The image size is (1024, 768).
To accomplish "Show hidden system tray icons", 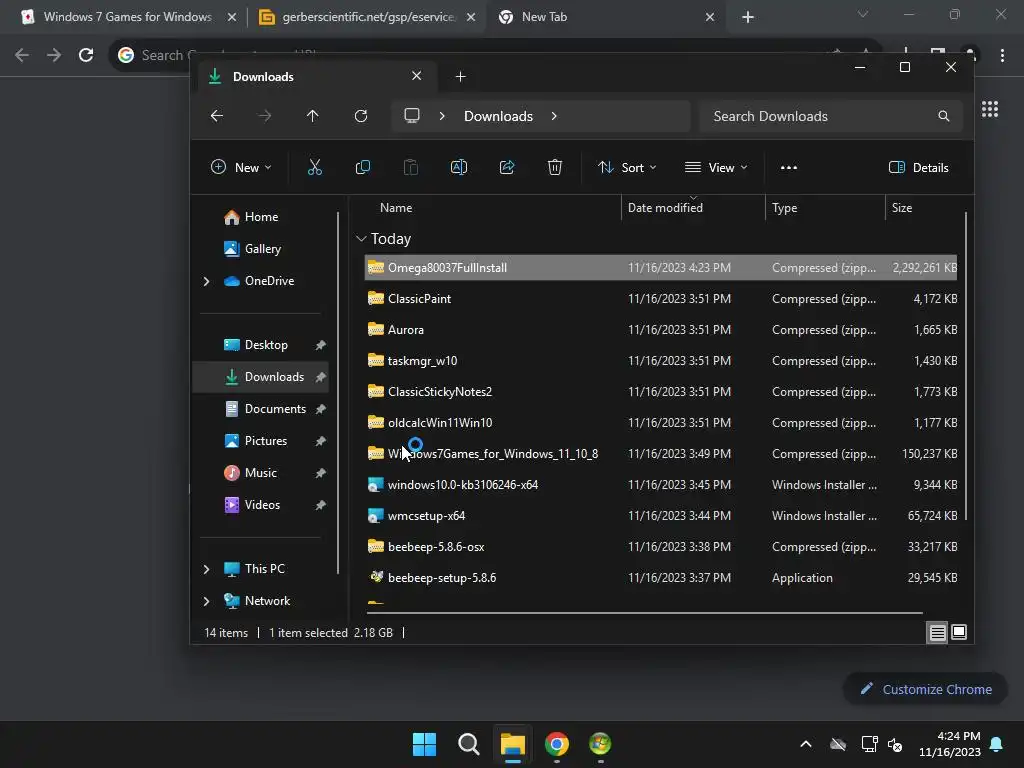I will tap(806, 744).
